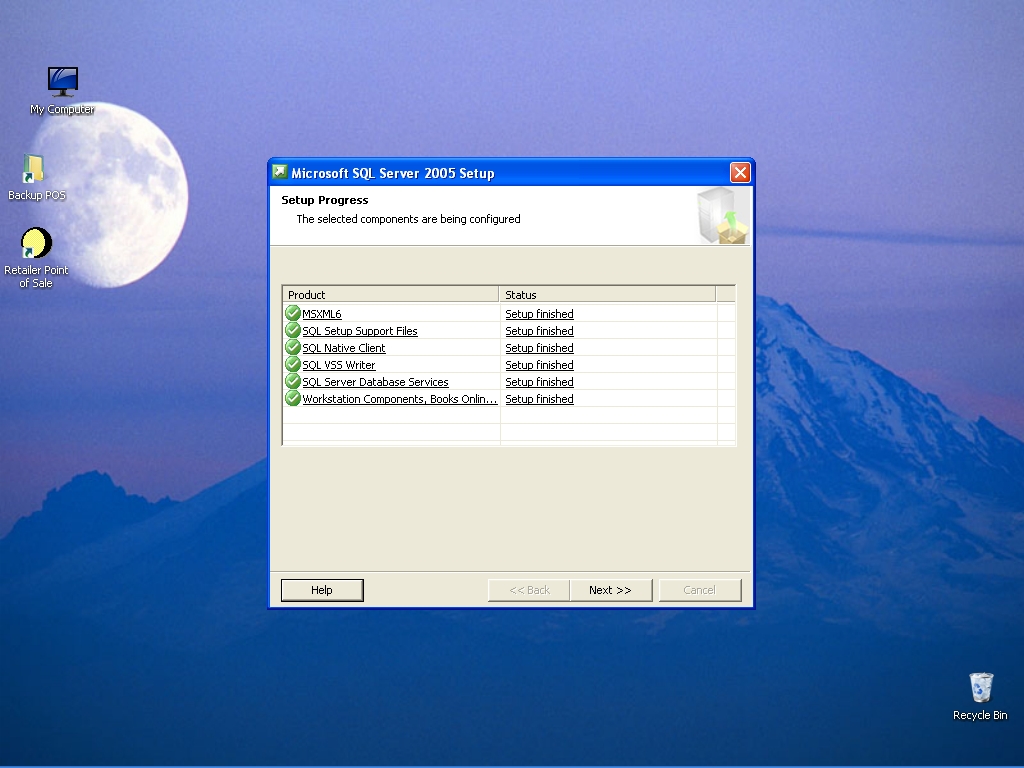Launch Retailer Point of Sale shortcut
This screenshot has width=1024, height=768.
(36, 244)
